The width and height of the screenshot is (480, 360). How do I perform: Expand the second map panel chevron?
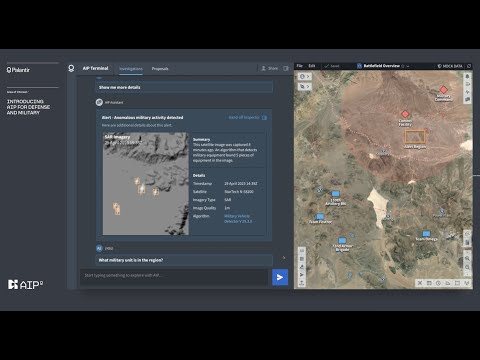tap(308, 87)
